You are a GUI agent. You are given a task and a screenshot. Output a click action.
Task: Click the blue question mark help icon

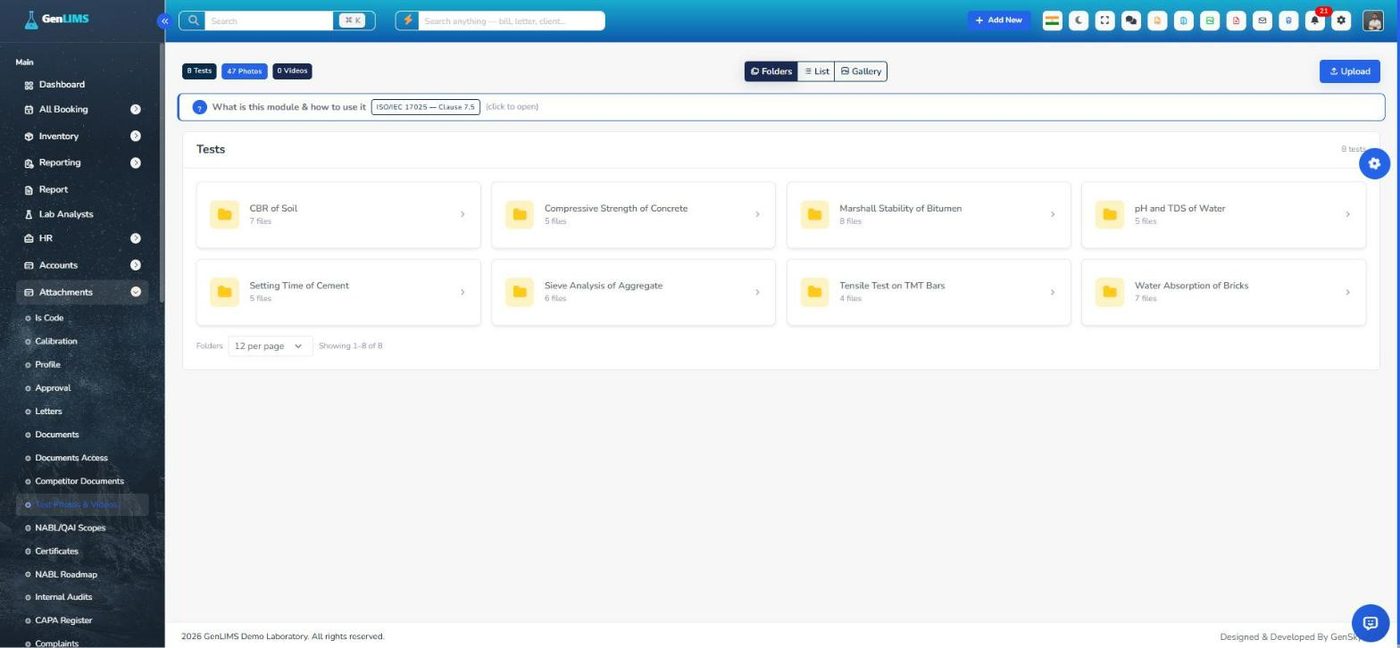(199, 107)
